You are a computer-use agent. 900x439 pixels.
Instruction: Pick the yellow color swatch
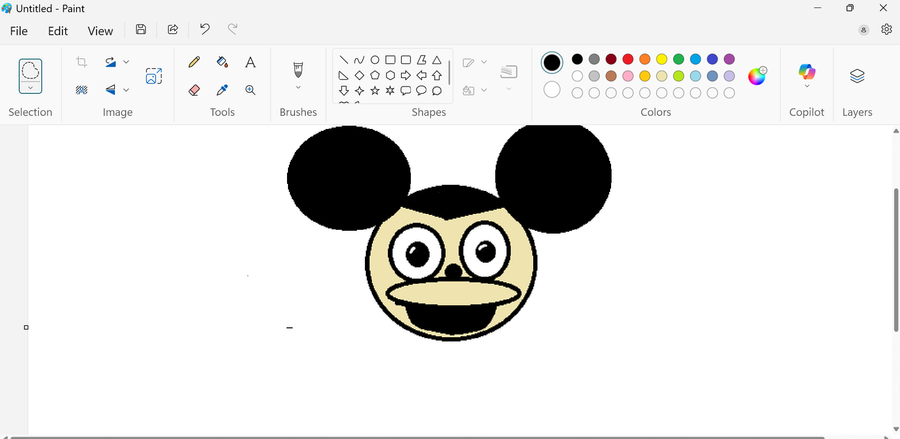pos(662,59)
